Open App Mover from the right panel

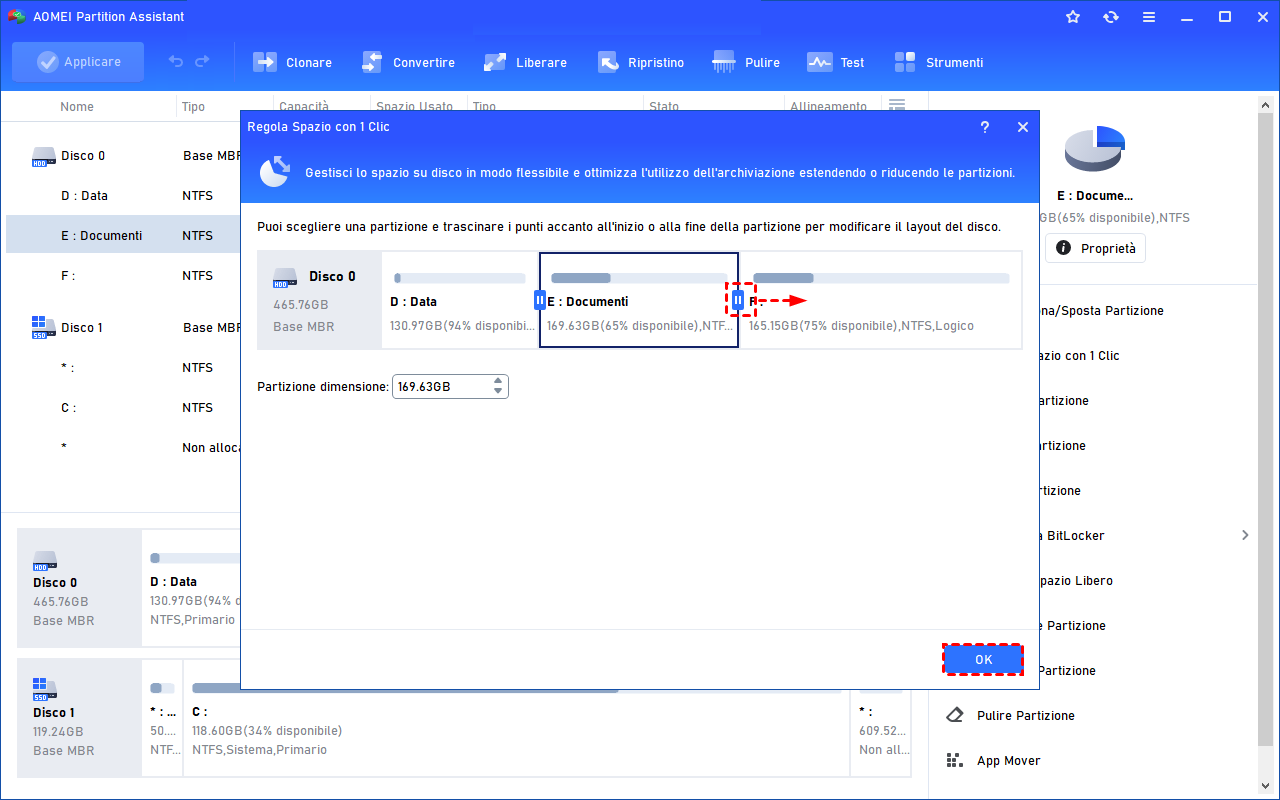click(1009, 761)
